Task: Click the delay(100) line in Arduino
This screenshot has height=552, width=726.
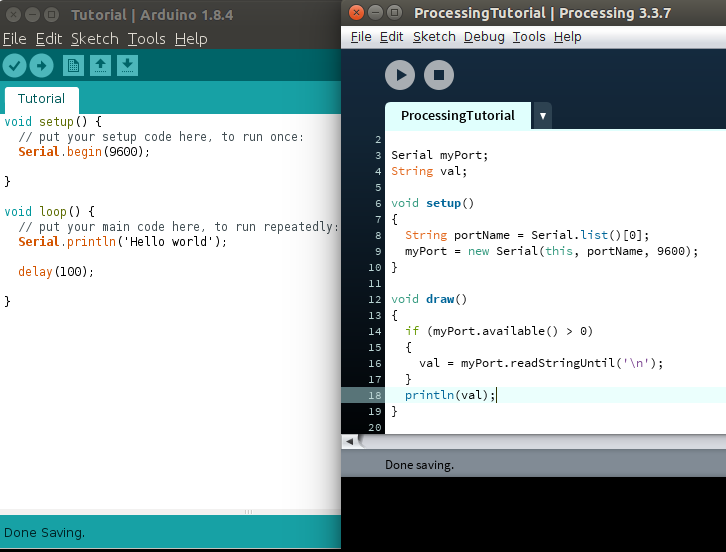Action: point(56,272)
